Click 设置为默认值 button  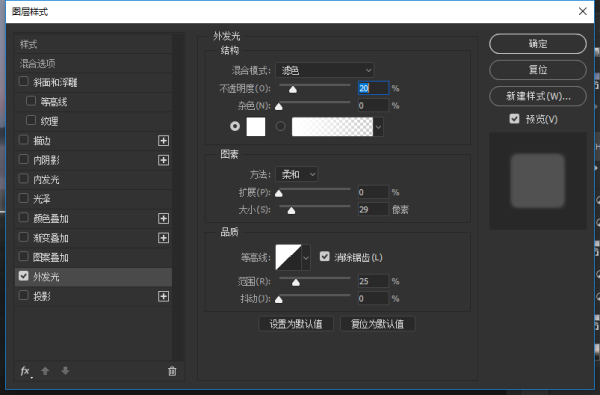296,324
